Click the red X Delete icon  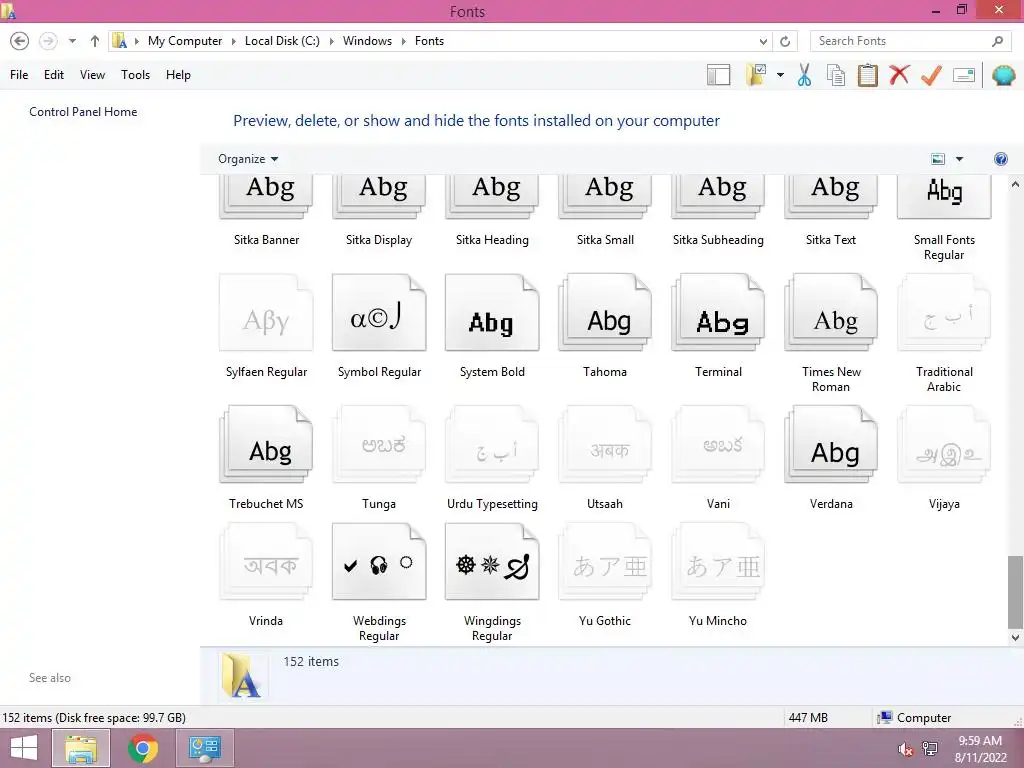coord(899,75)
